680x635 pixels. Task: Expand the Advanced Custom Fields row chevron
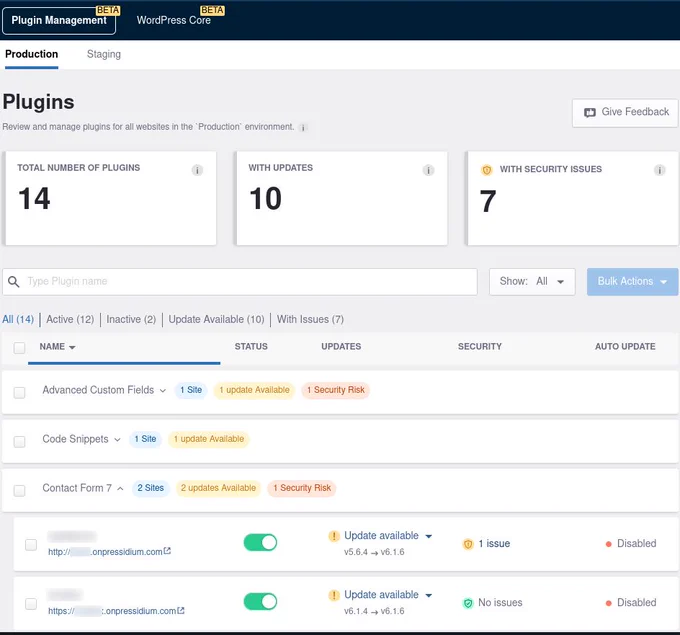[x=163, y=391]
